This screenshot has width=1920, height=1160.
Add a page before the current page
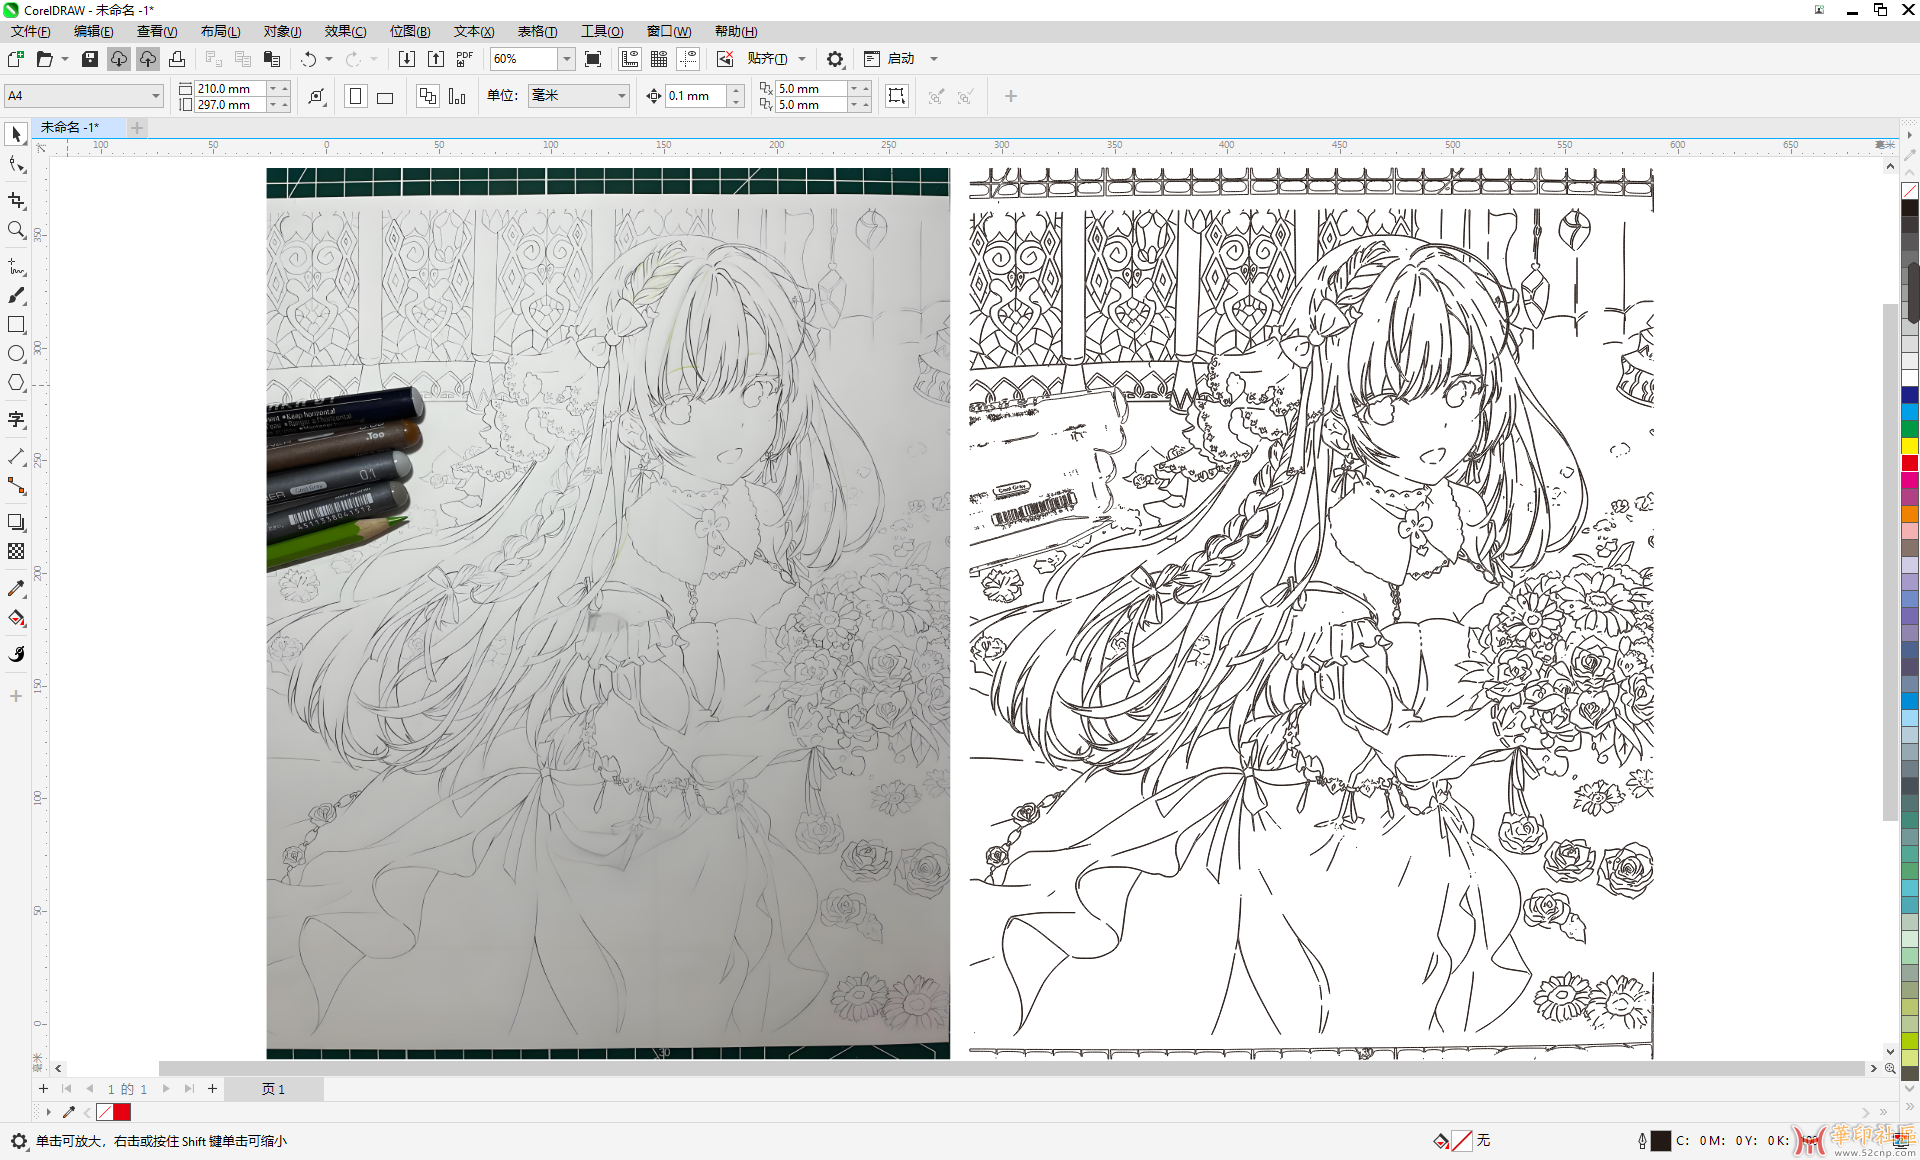43,1089
